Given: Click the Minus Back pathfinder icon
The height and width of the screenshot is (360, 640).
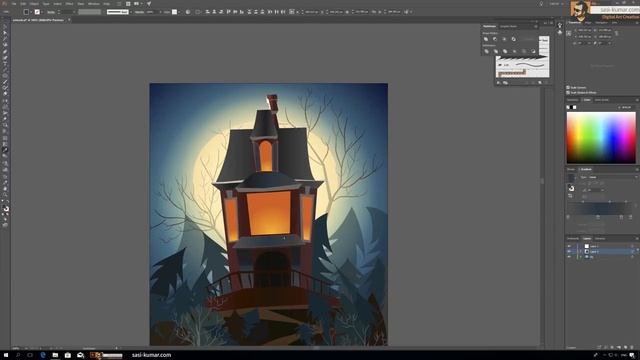Looking at the screenshot, I should tap(533, 51).
